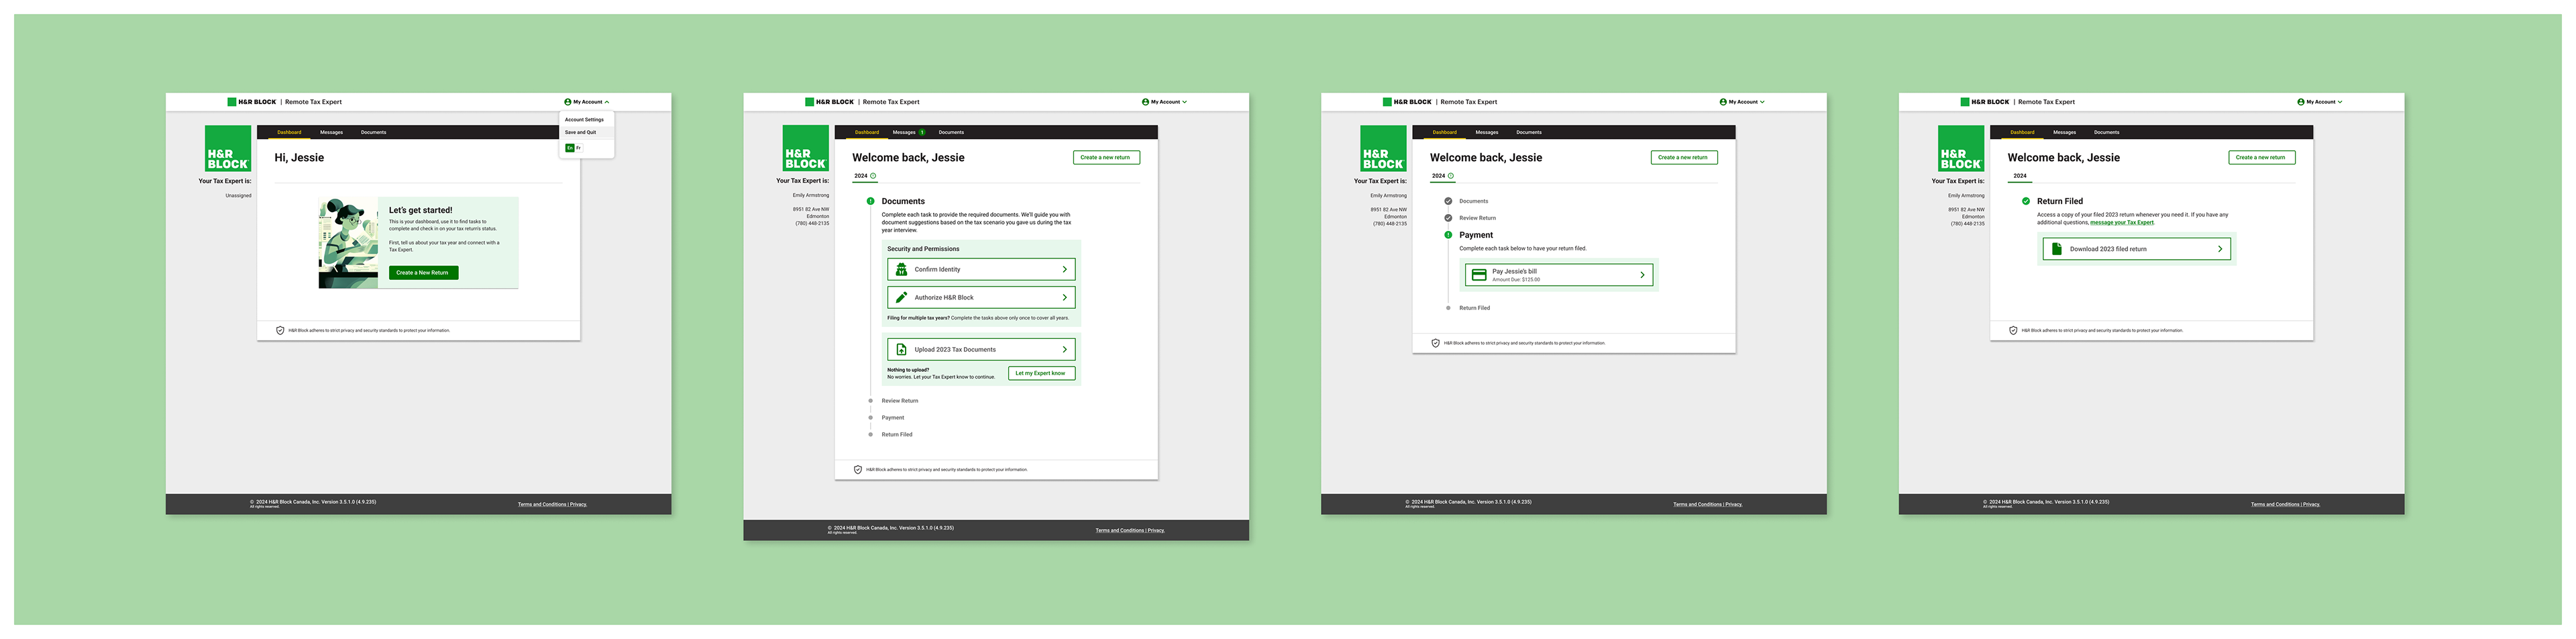
Task: Click the security shield icon on Documents screen
Action: (858, 469)
